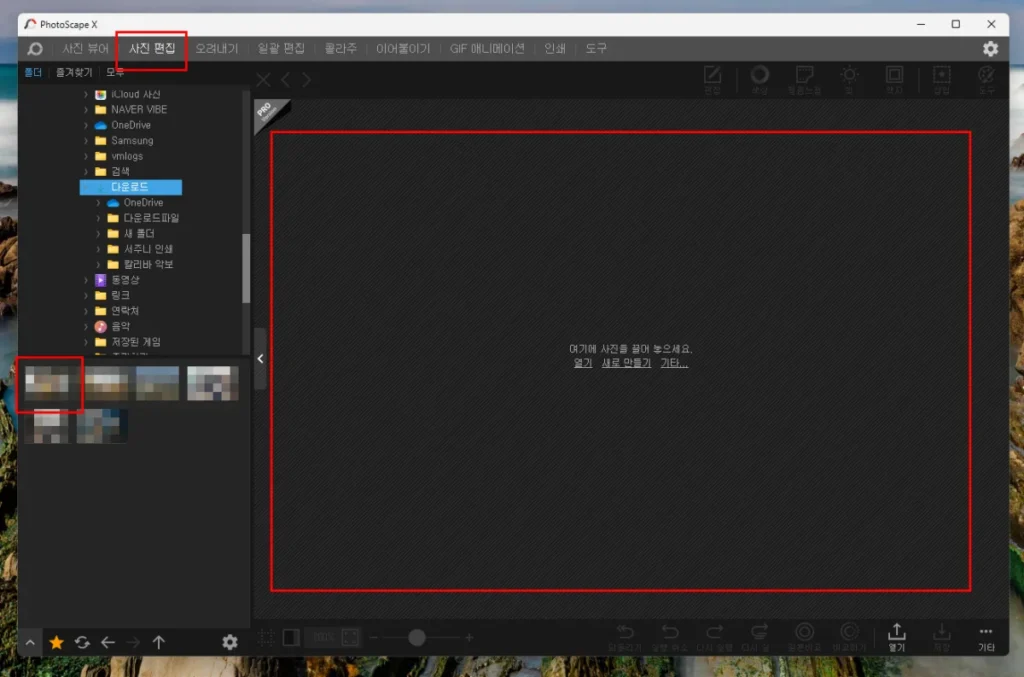The image size is (1024, 677).
Task: Open the GIF 애니메이션 tab
Action: click(487, 48)
